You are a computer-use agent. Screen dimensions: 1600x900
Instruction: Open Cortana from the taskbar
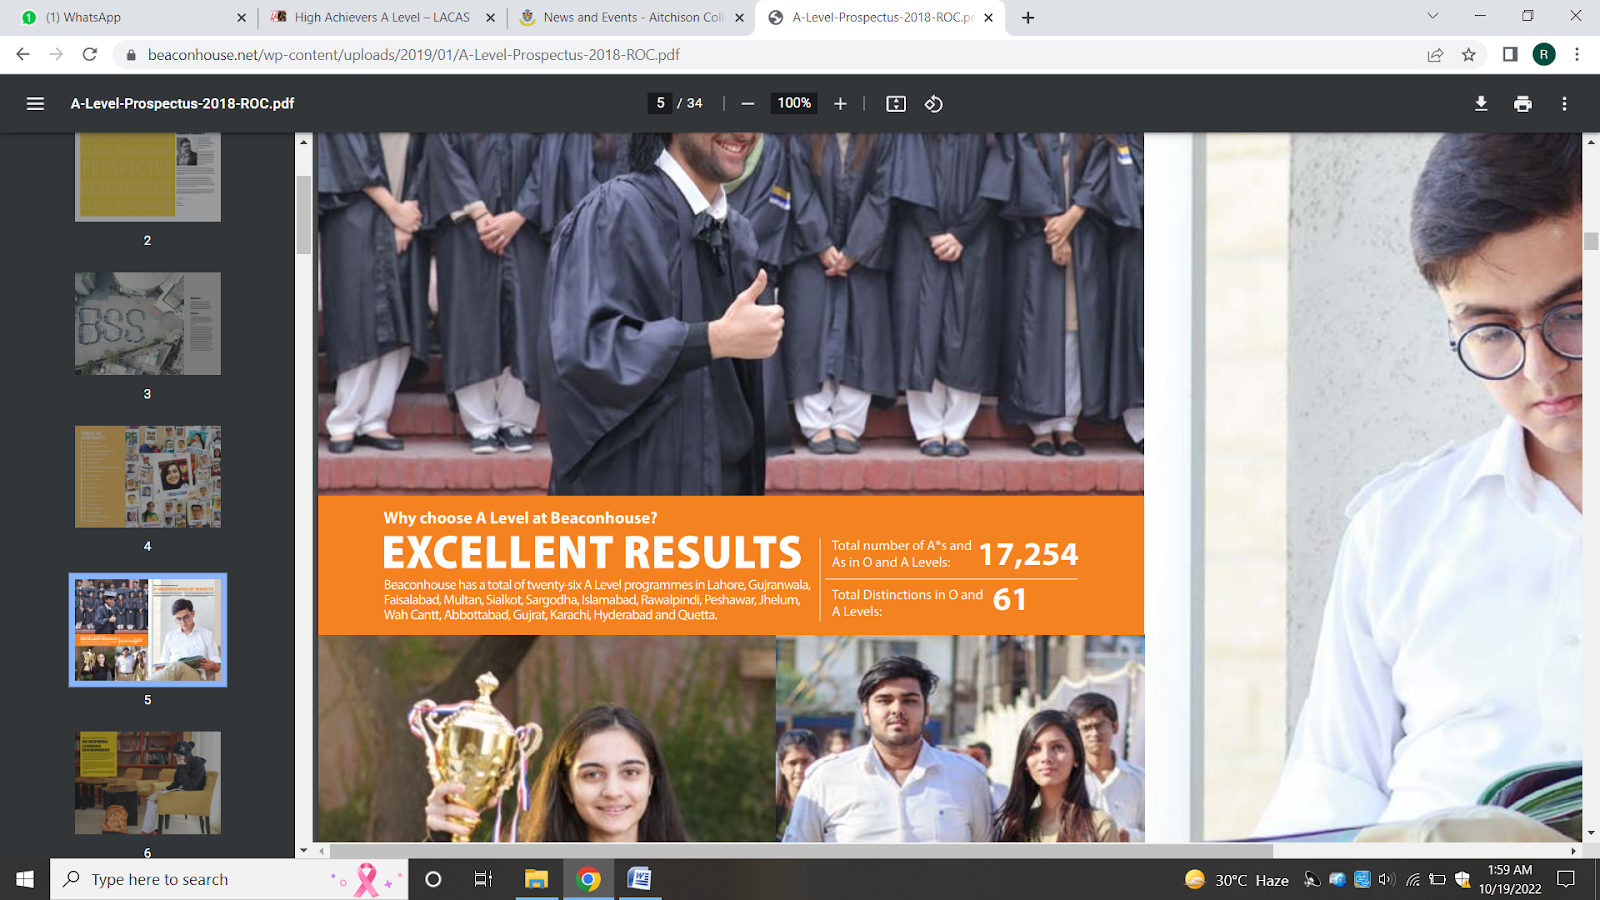click(x=433, y=879)
